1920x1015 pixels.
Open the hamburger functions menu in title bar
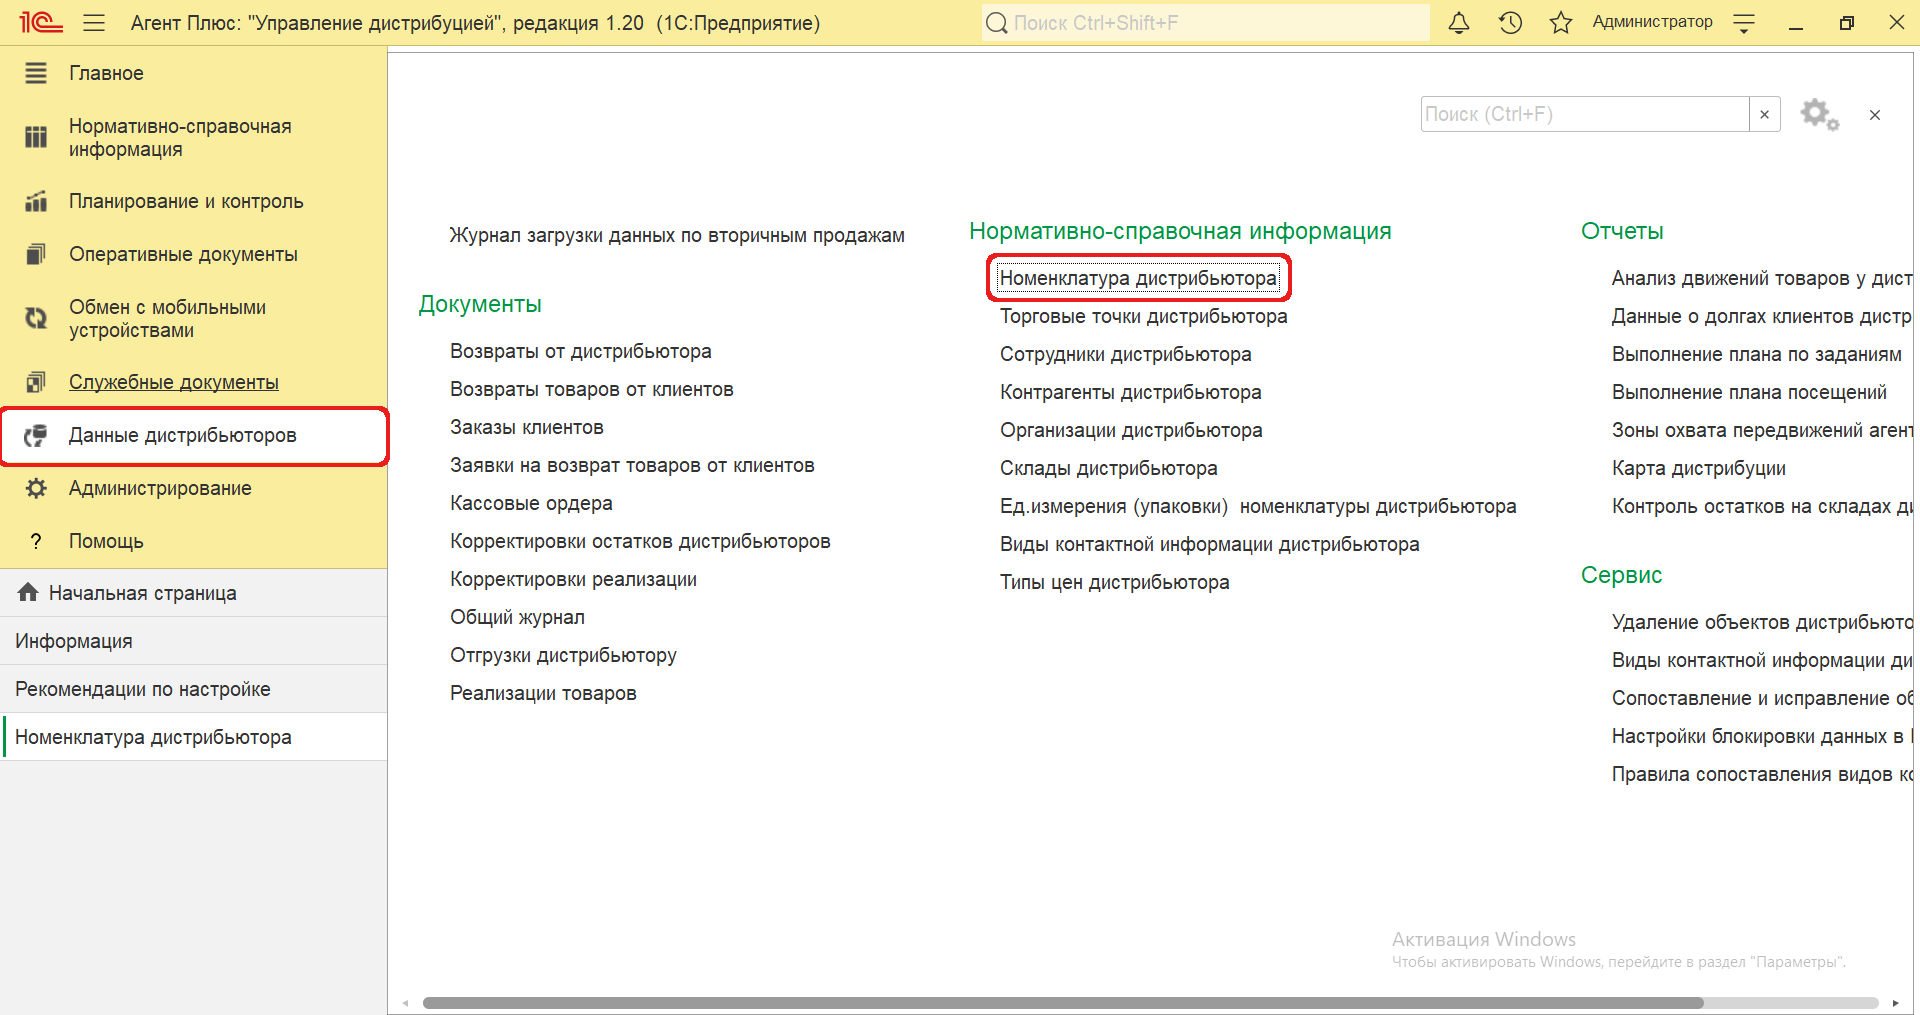(94, 22)
